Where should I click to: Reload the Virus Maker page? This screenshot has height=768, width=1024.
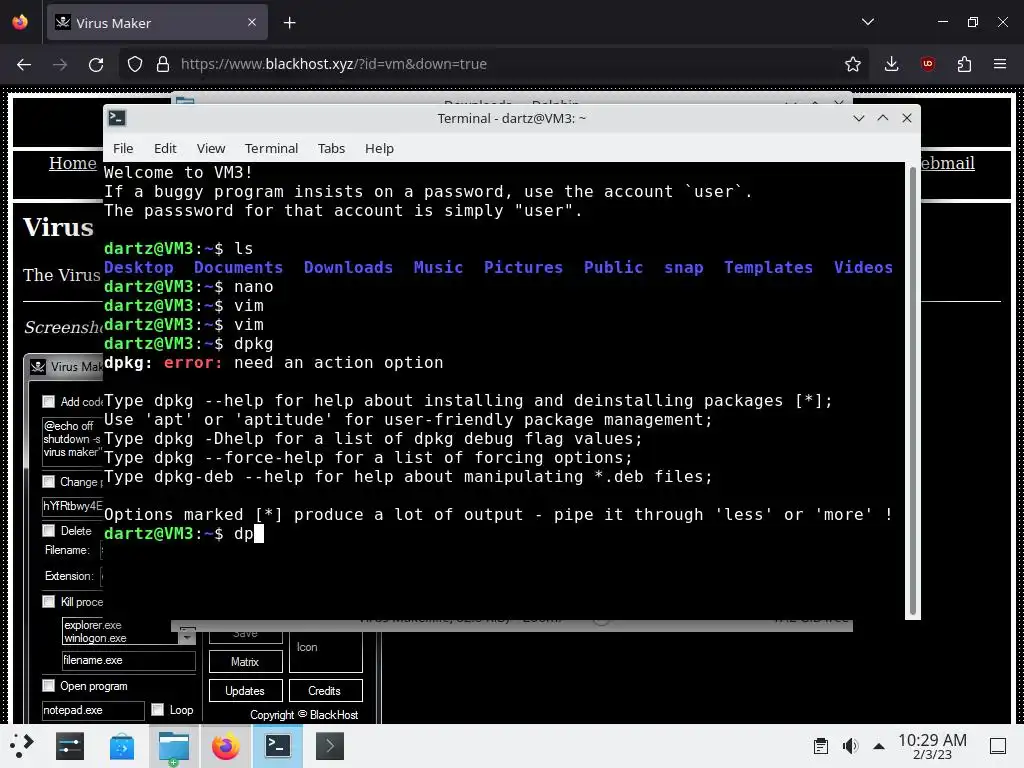tap(96, 64)
